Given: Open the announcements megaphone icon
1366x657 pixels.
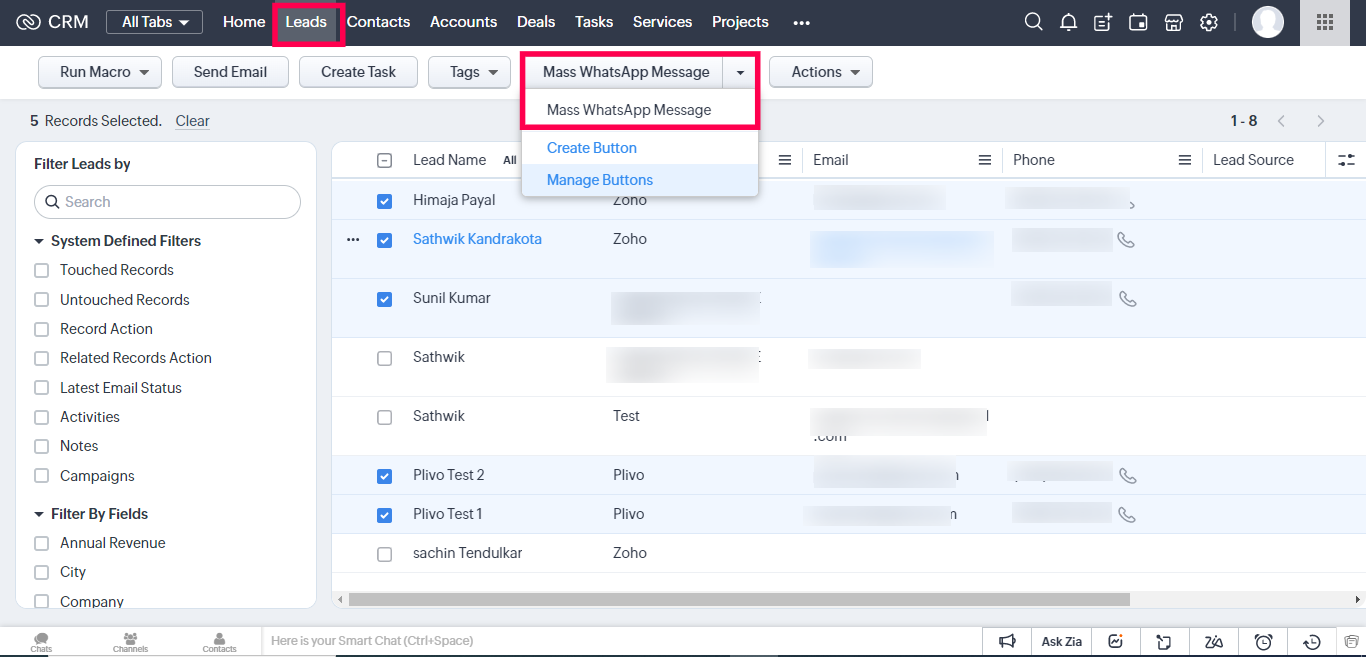Looking at the screenshot, I should point(1008,641).
